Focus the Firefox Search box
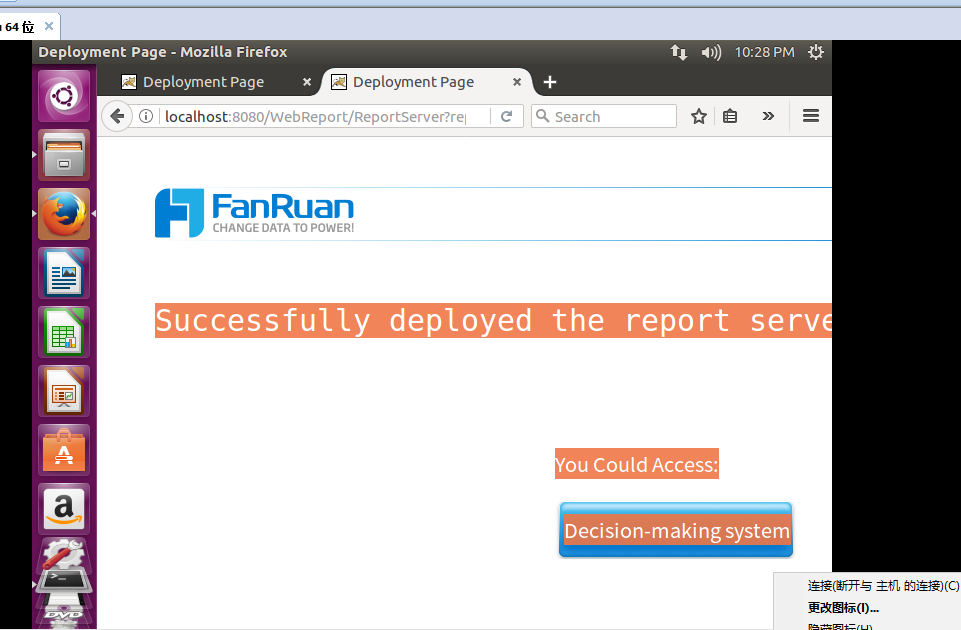This screenshot has width=961, height=630. [604, 116]
